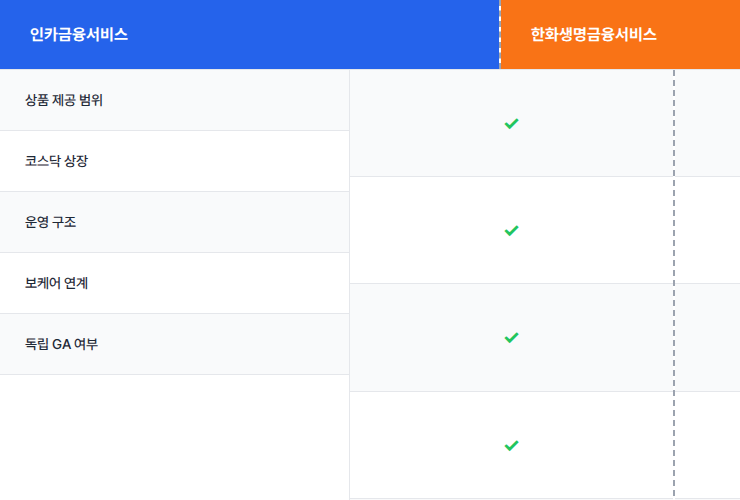Click the topmost green checkmark icon

click(511, 124)
